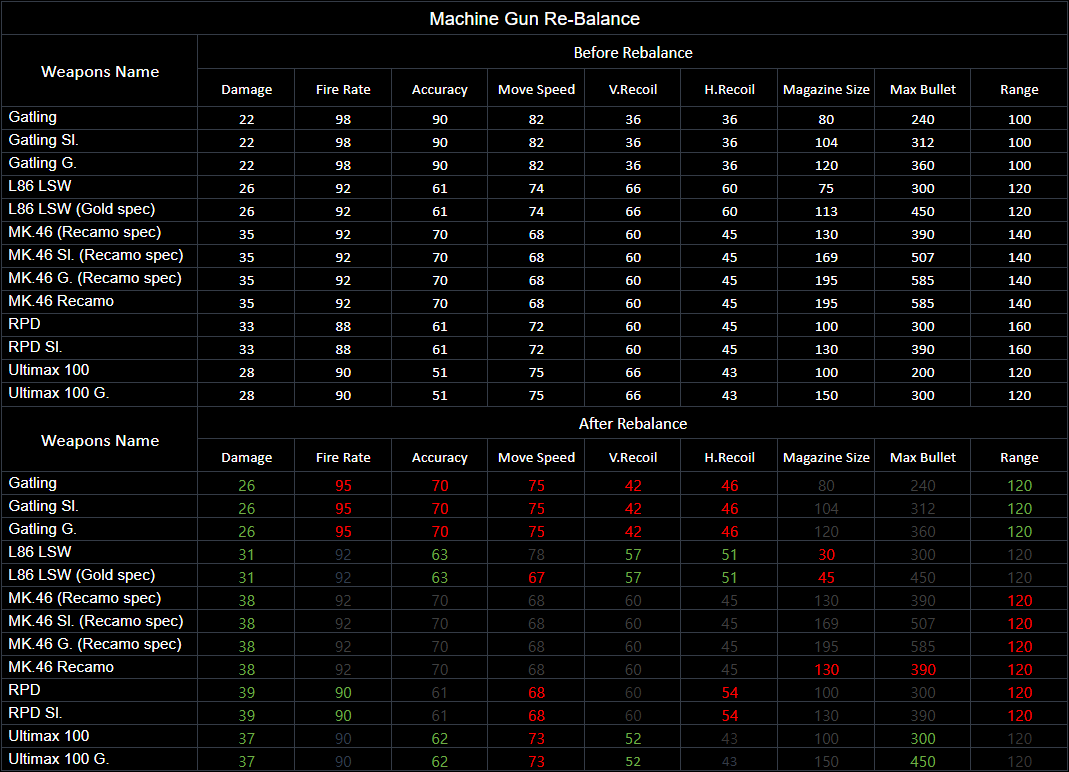1069x772 pixels.
Task: Click green 90 Fire Rate for RPD Sl.
Action: (x=343, y=716)
